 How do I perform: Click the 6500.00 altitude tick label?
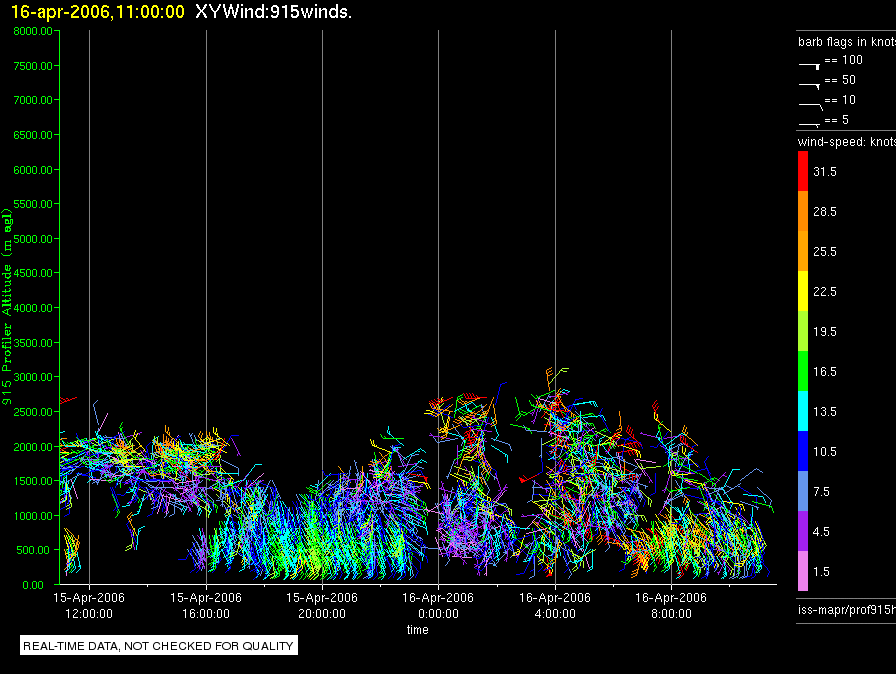33,135
